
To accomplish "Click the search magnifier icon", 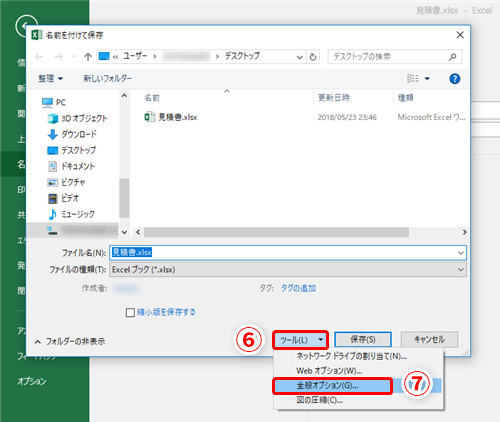I will [452, 57].
